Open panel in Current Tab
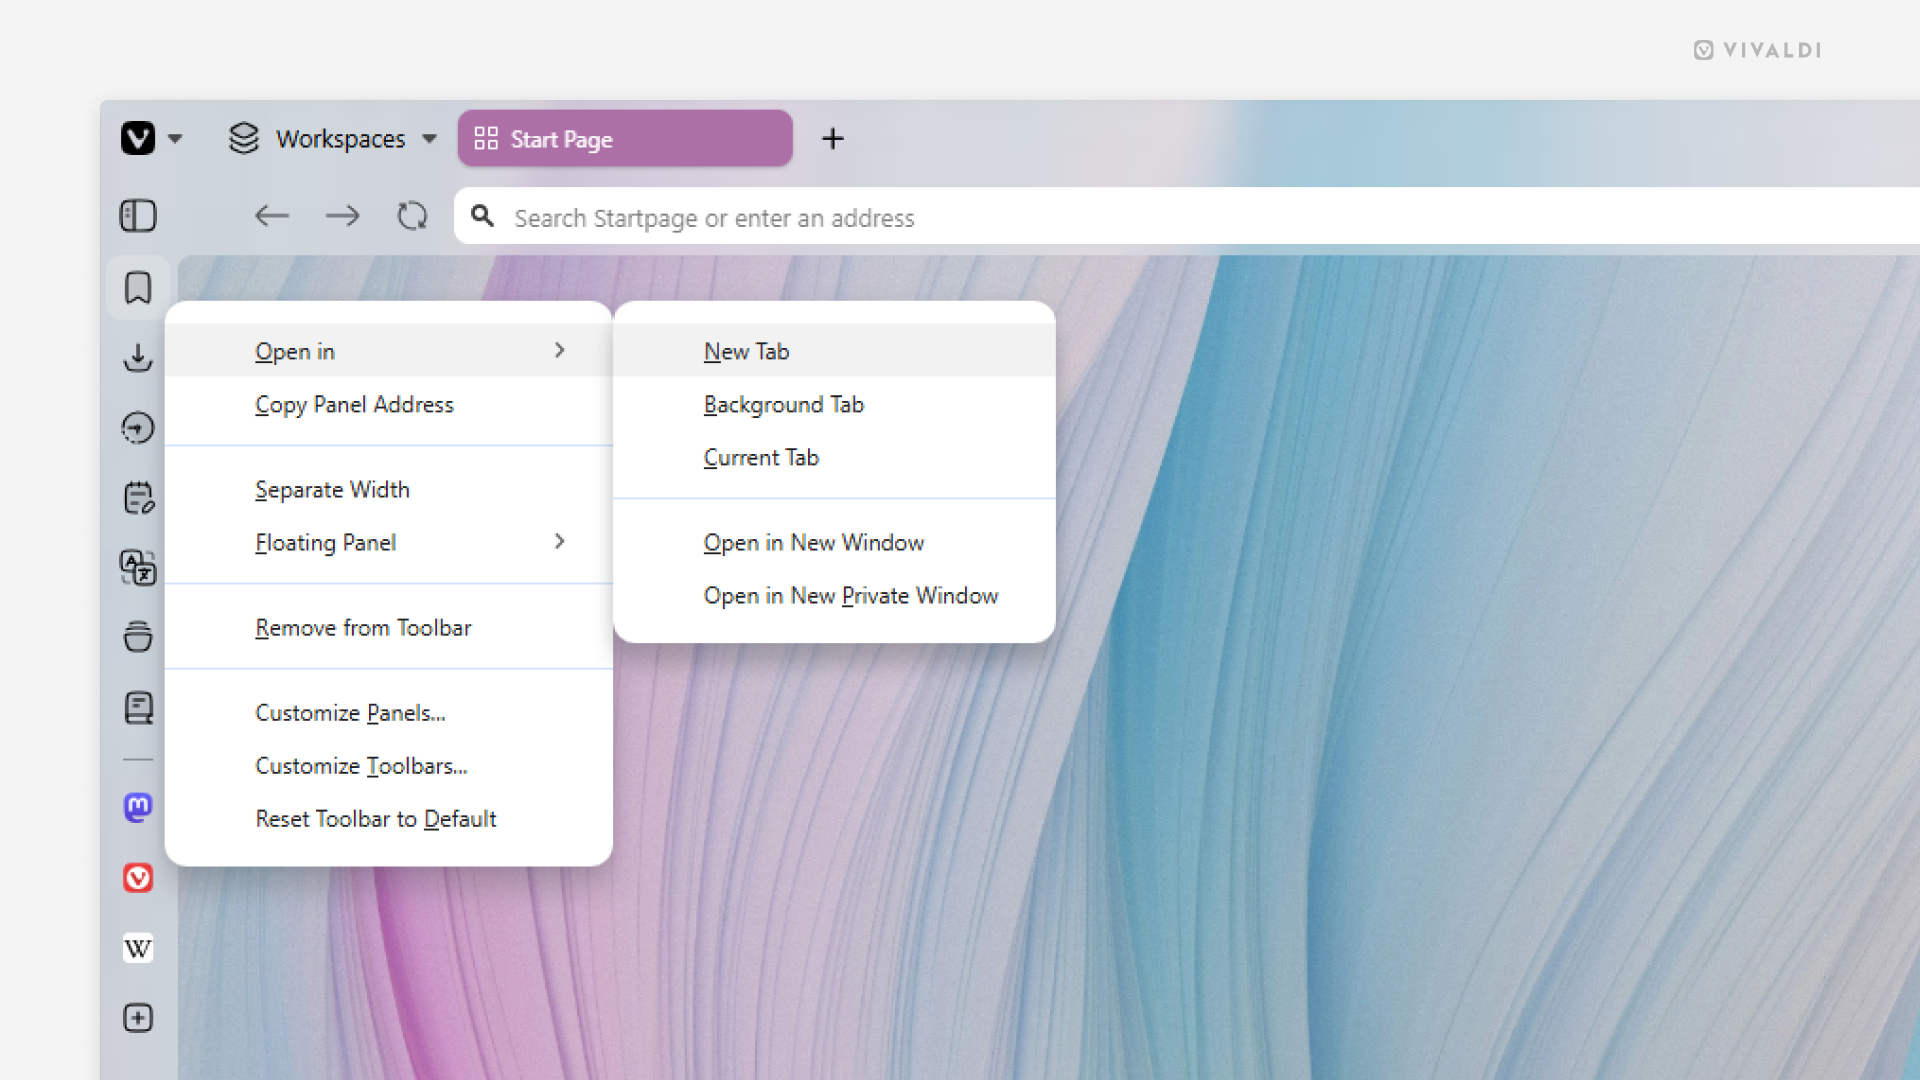 (x=834, y=457)
